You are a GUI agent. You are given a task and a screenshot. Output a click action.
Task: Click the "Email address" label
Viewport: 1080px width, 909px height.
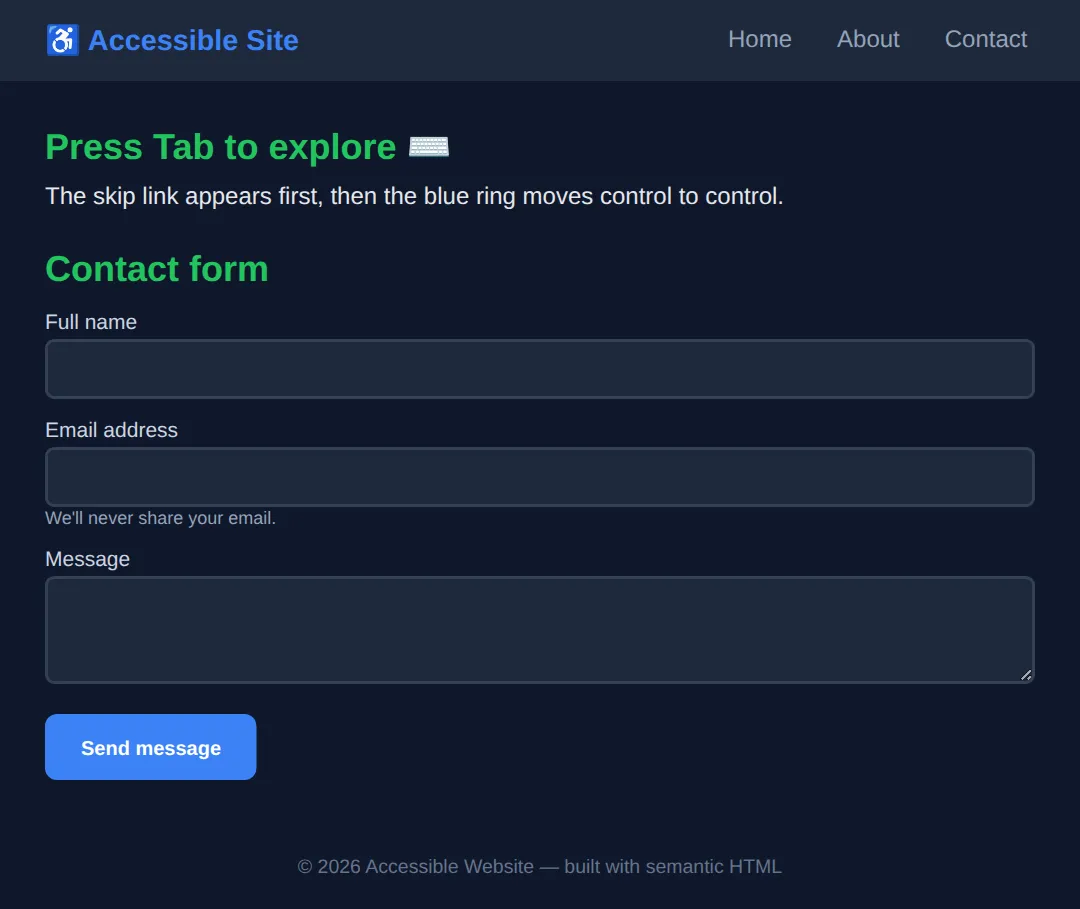click(x=112, y=430)
